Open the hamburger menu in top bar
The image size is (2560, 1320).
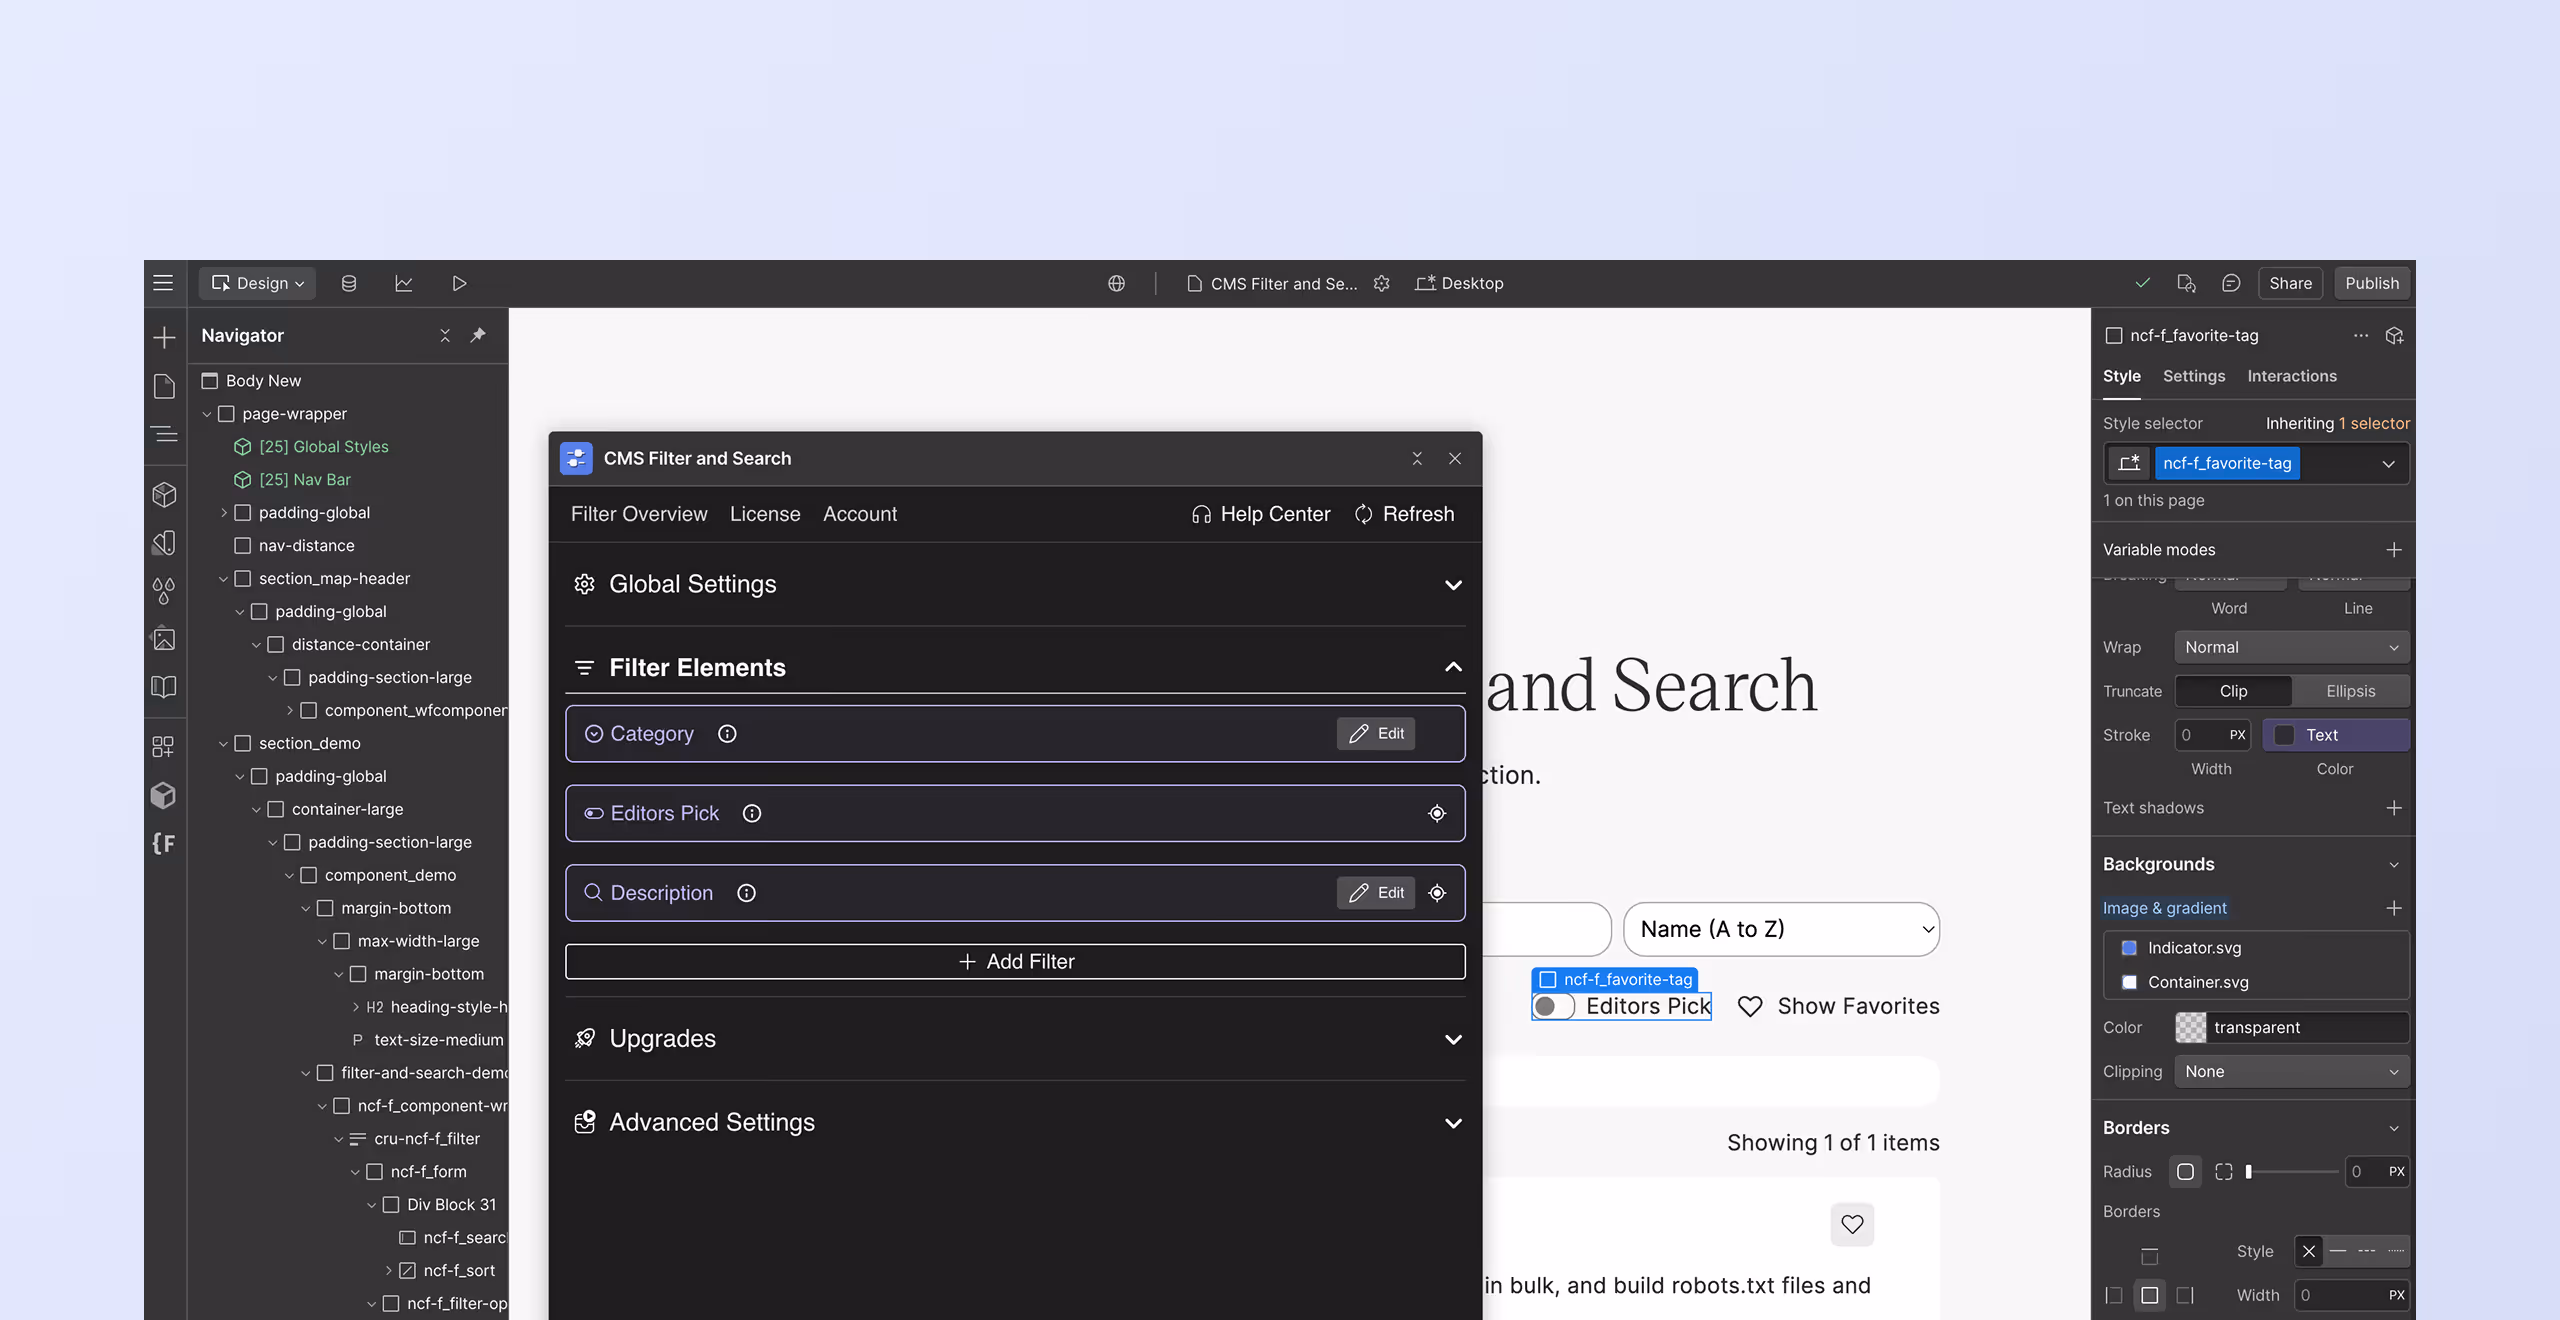click(163, 283)
